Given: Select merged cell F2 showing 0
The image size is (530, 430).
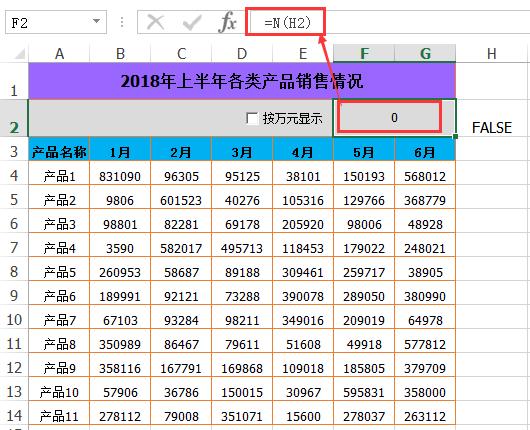Looking at the screenshot, I should (394, 118).
